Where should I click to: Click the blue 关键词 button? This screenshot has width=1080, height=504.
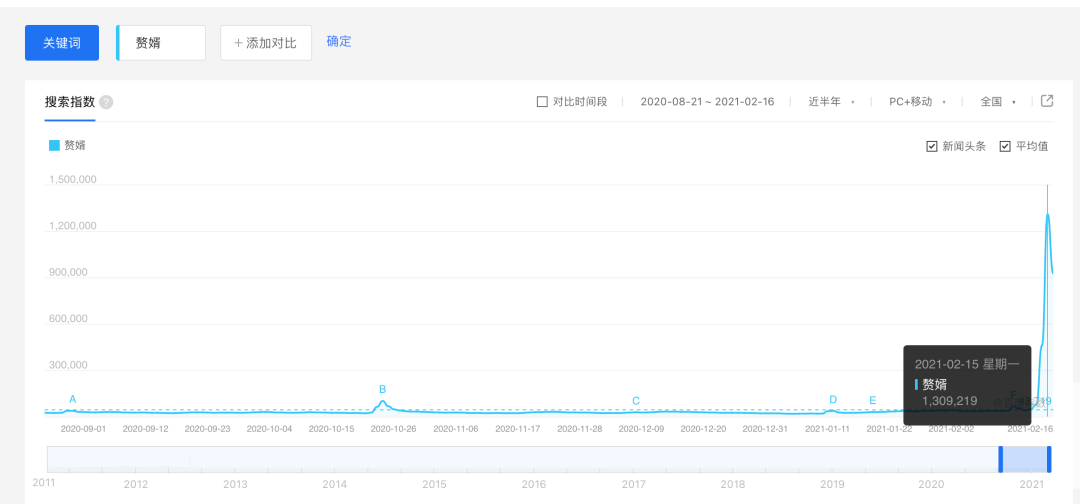tap(62, 43)
